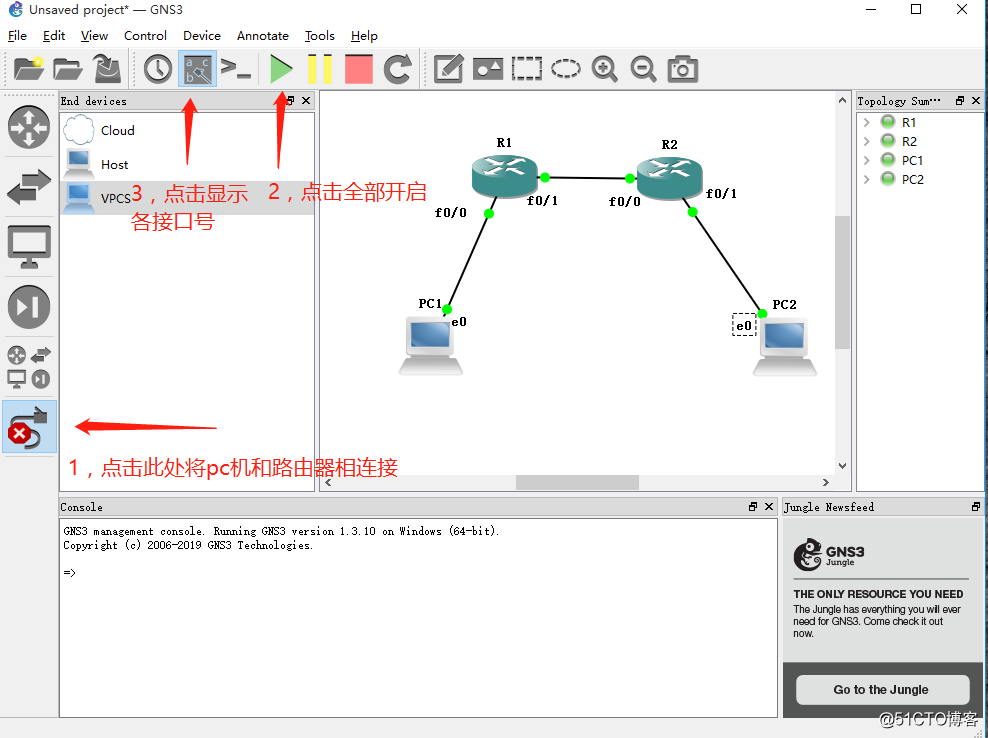Click canvas scroll up arrow

point(842,100)
